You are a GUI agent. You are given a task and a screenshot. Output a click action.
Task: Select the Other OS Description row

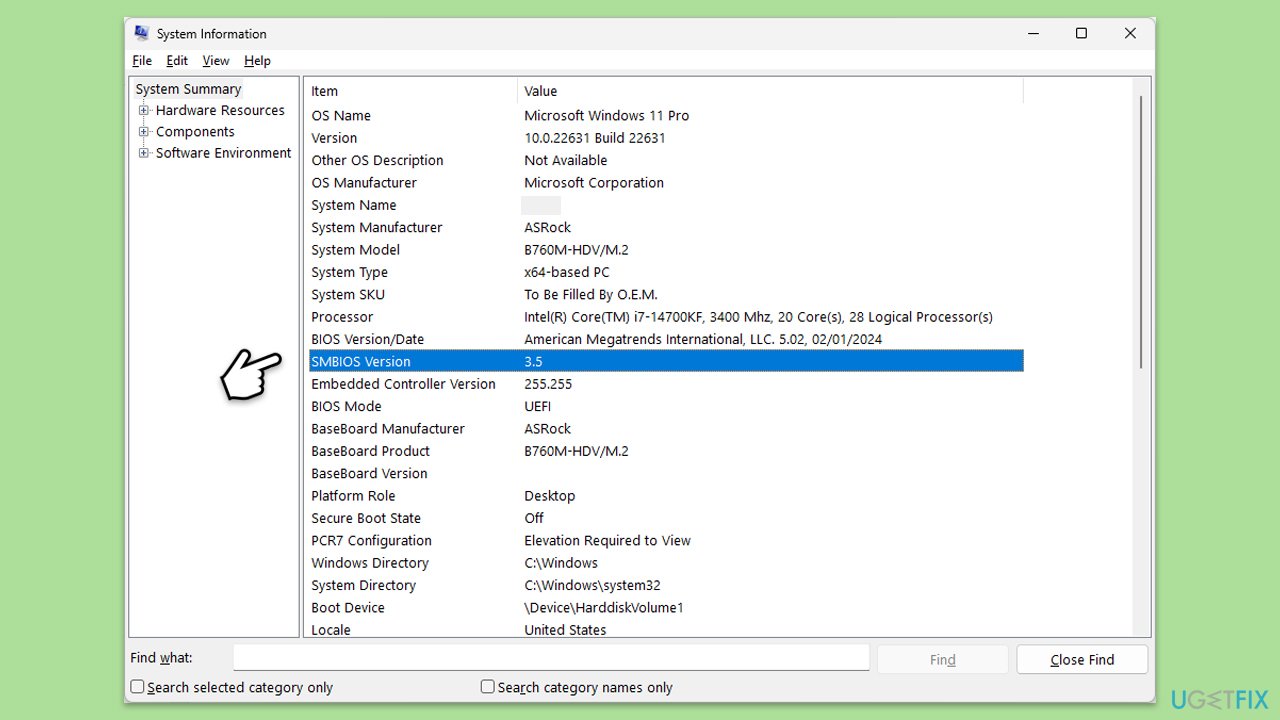click(x=666, y=160)
